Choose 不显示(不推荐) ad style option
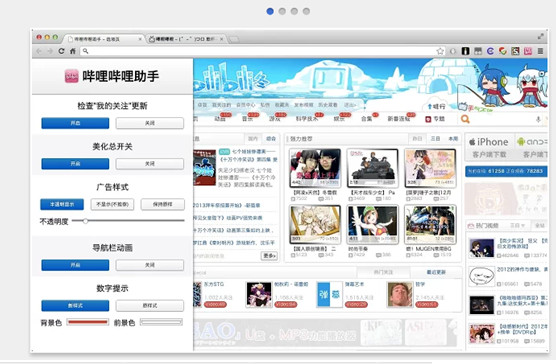 click(x=112, y=204)
